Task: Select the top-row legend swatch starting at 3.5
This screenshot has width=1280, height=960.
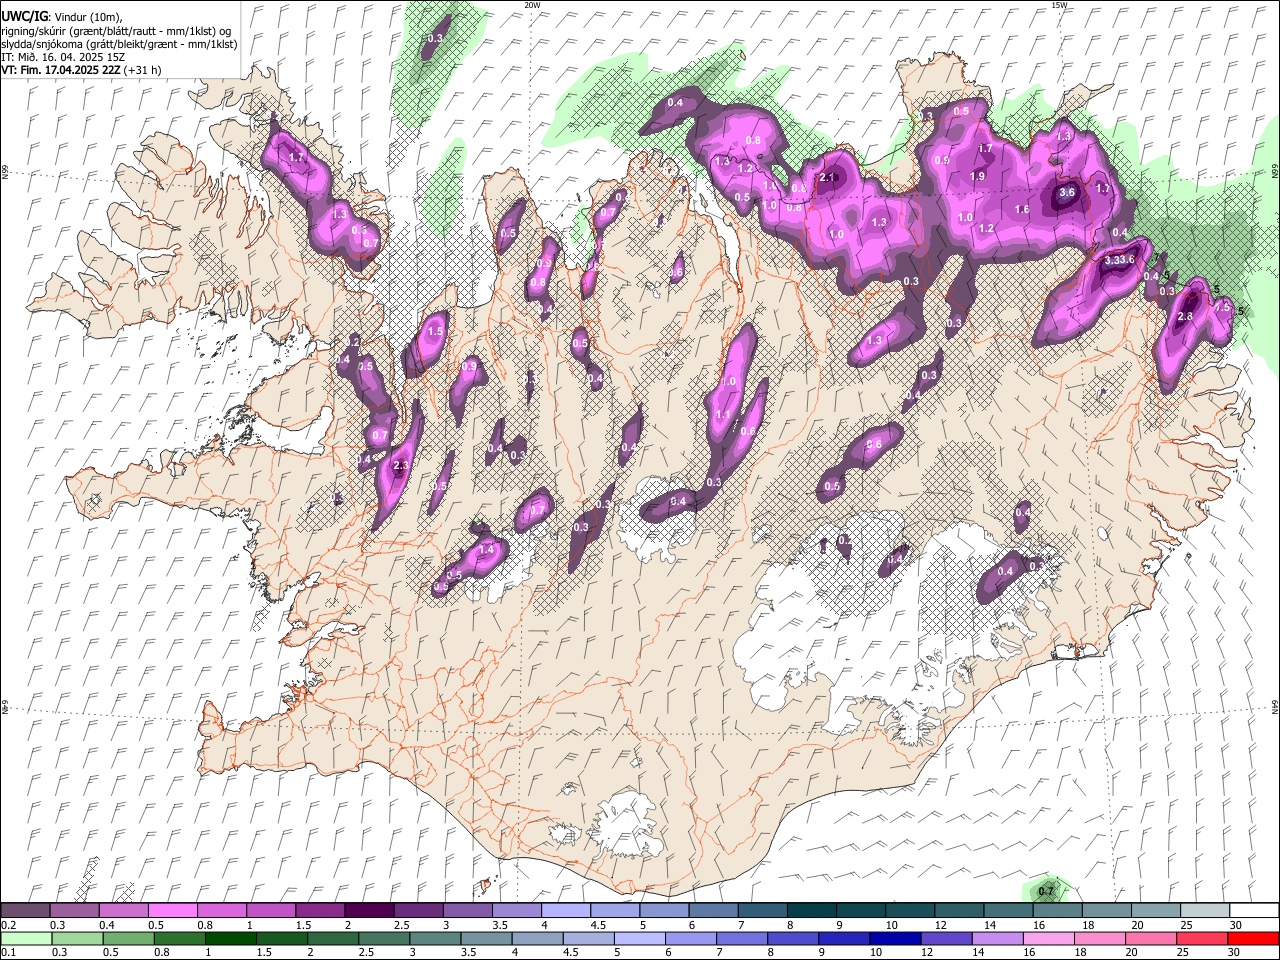Action: point(517,910)
